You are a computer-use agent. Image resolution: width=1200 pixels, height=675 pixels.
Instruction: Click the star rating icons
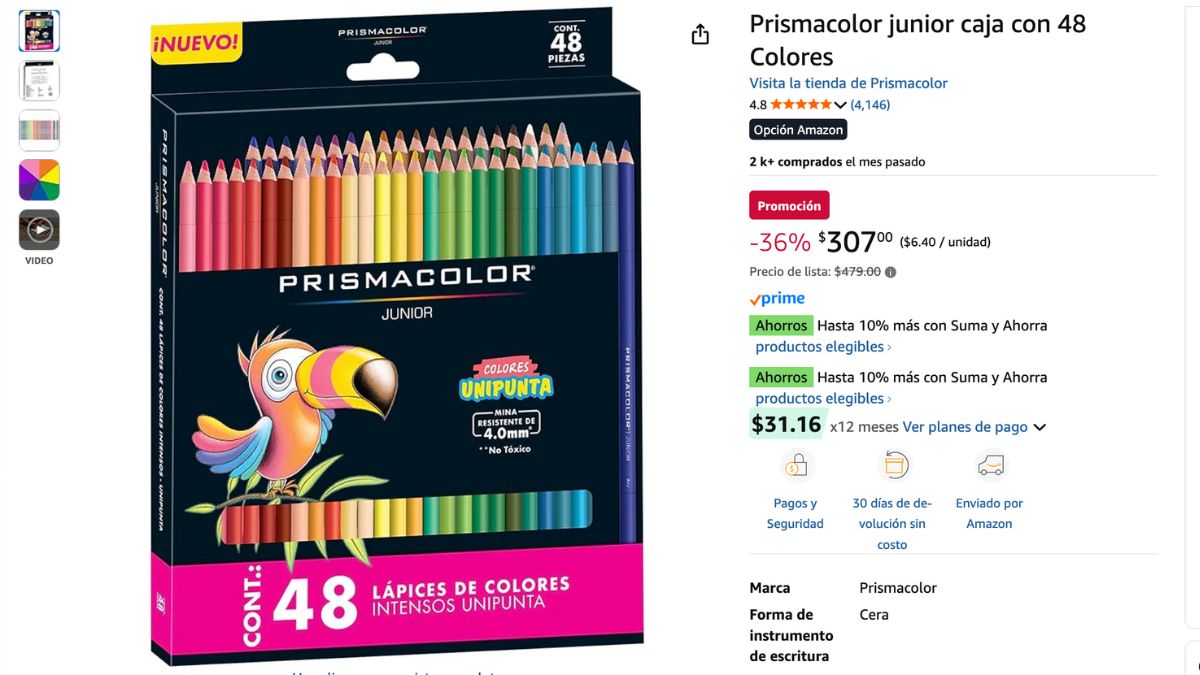tap(801, 105)
